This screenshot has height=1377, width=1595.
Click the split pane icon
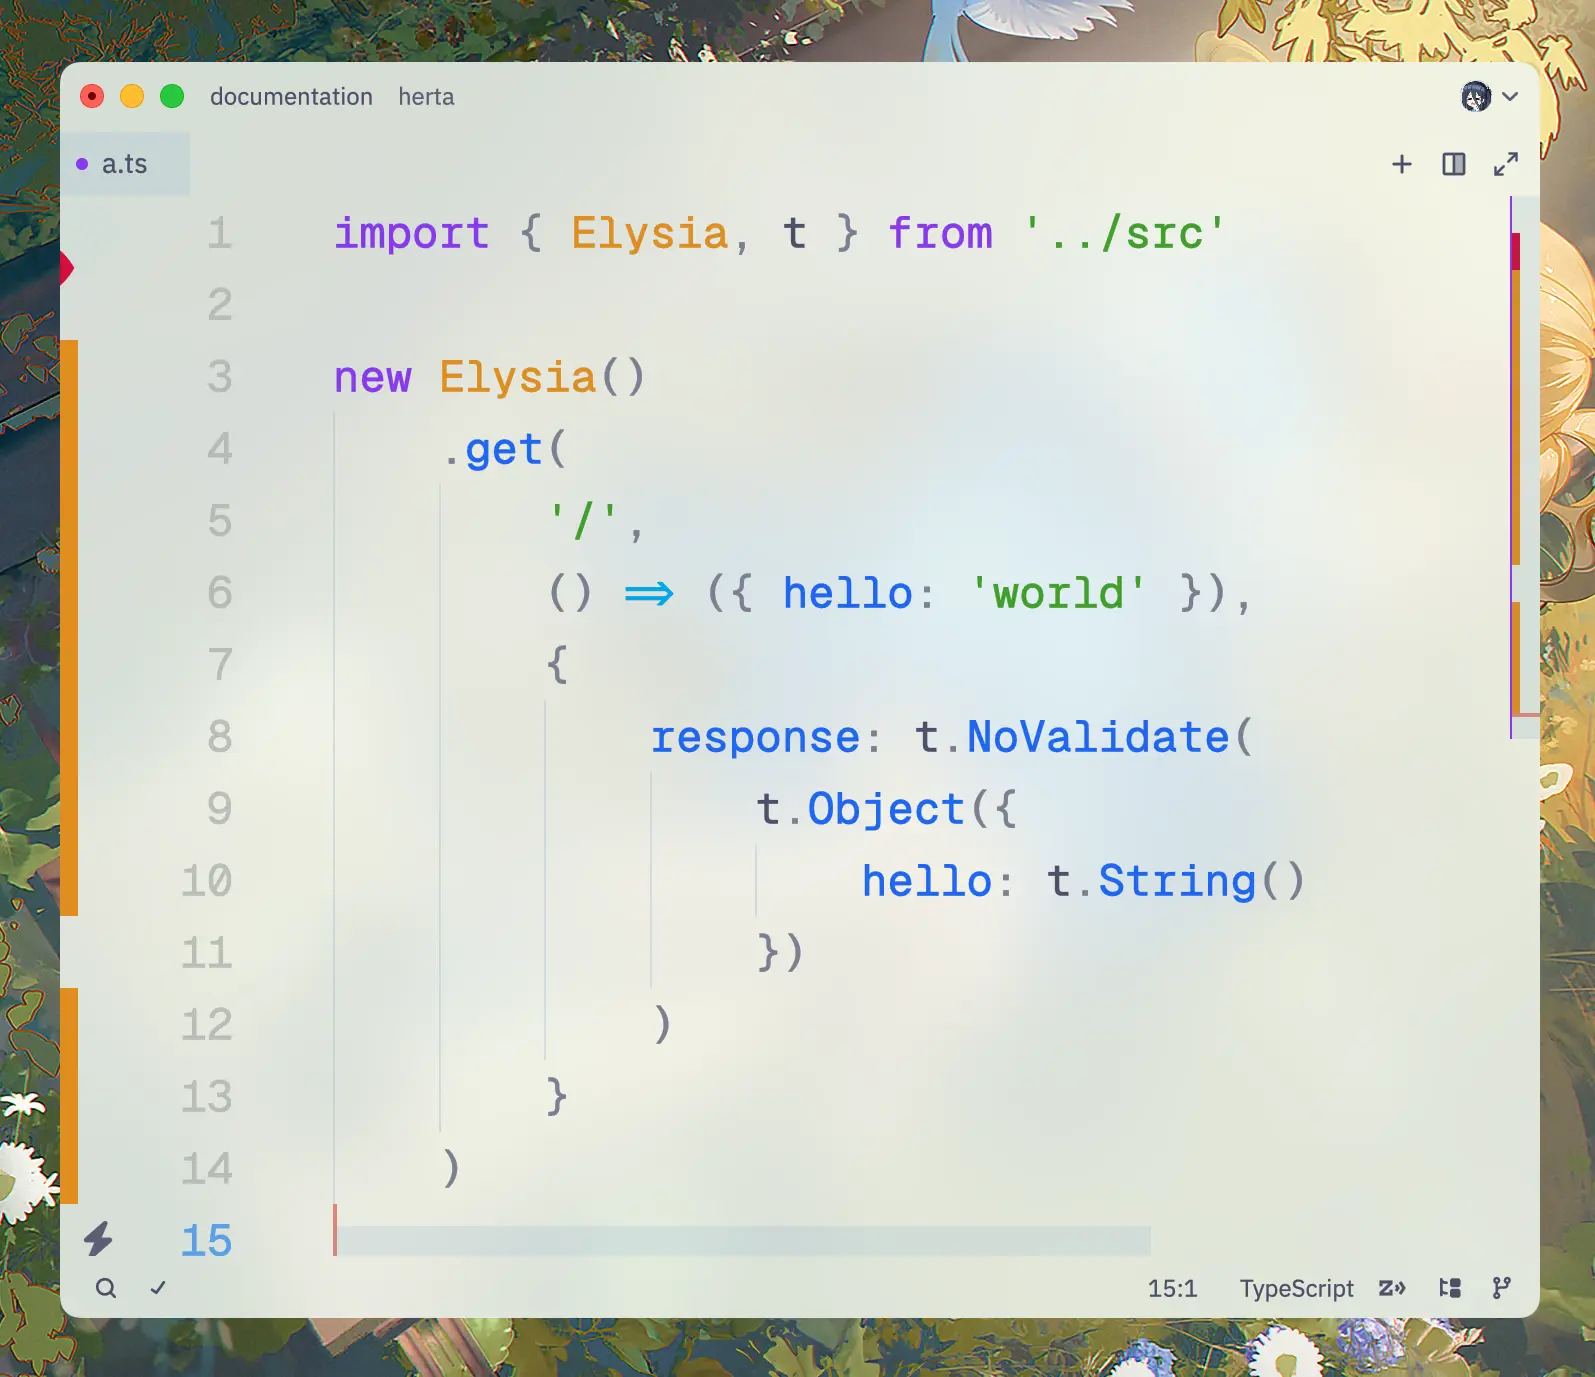pos(1454,164)
